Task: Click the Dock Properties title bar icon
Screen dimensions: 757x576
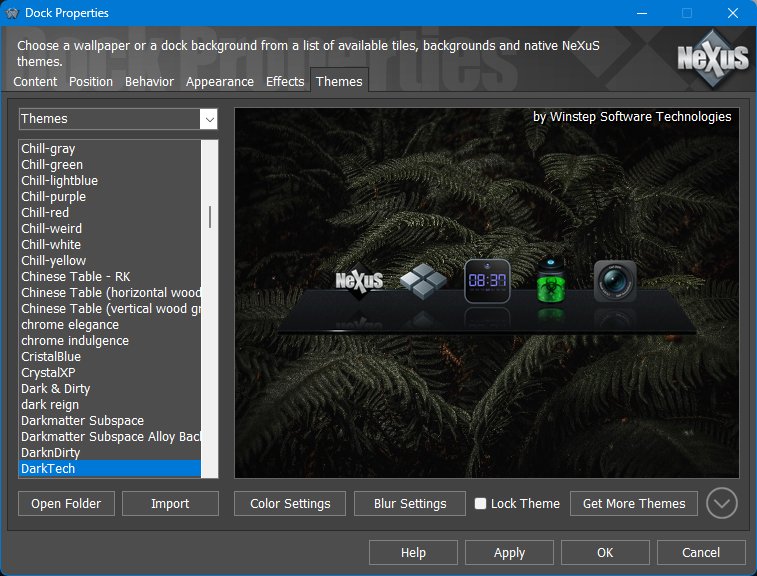Action: click(12, 13)
